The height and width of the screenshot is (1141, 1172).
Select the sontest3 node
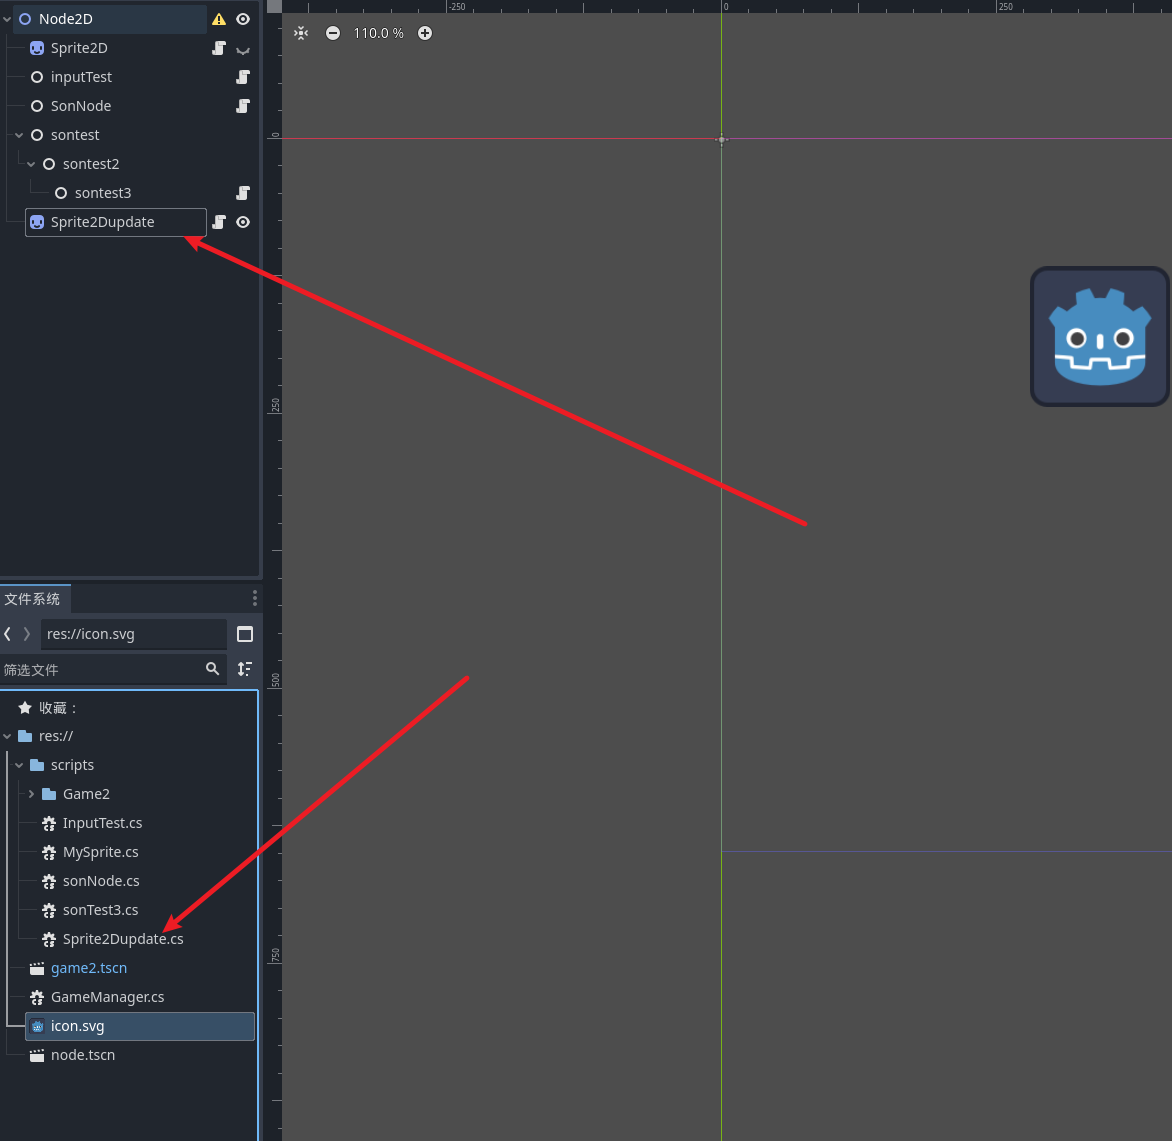(x=102, y=193)
